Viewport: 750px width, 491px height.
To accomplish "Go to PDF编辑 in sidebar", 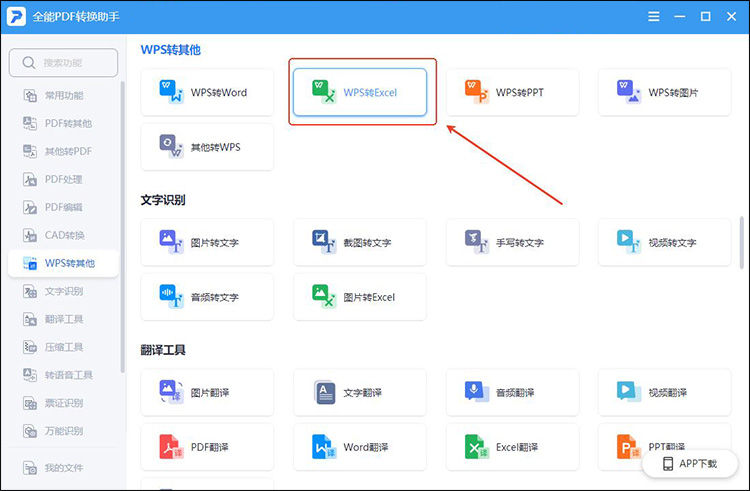I will [x=63, y=207].
